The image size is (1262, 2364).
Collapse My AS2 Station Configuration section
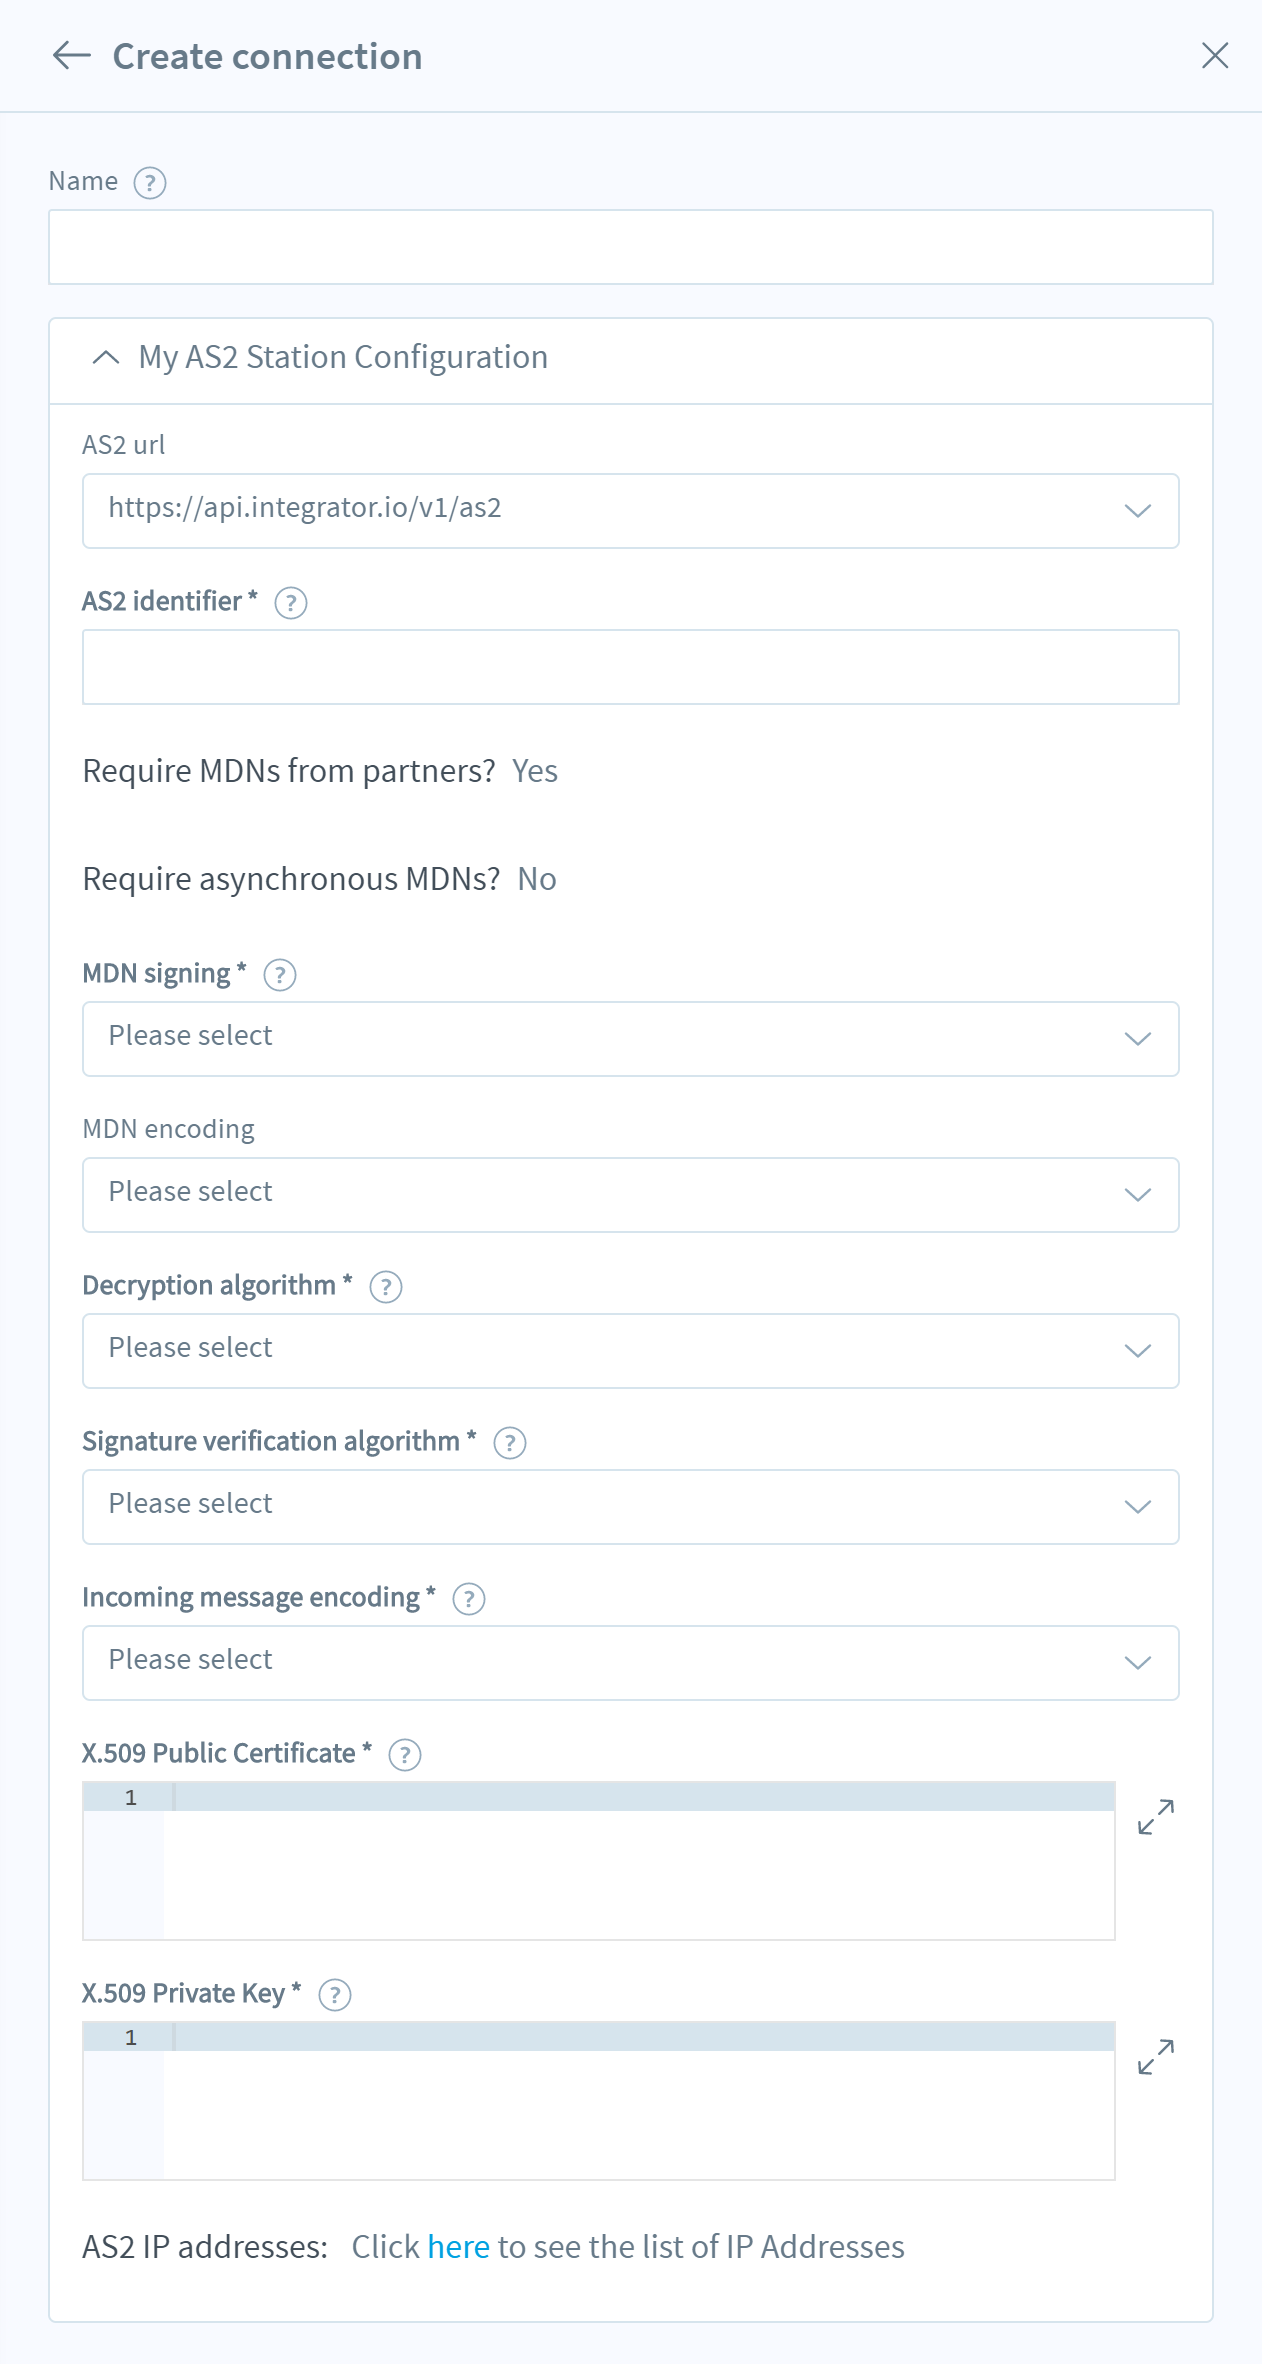[x=103, y=357]
